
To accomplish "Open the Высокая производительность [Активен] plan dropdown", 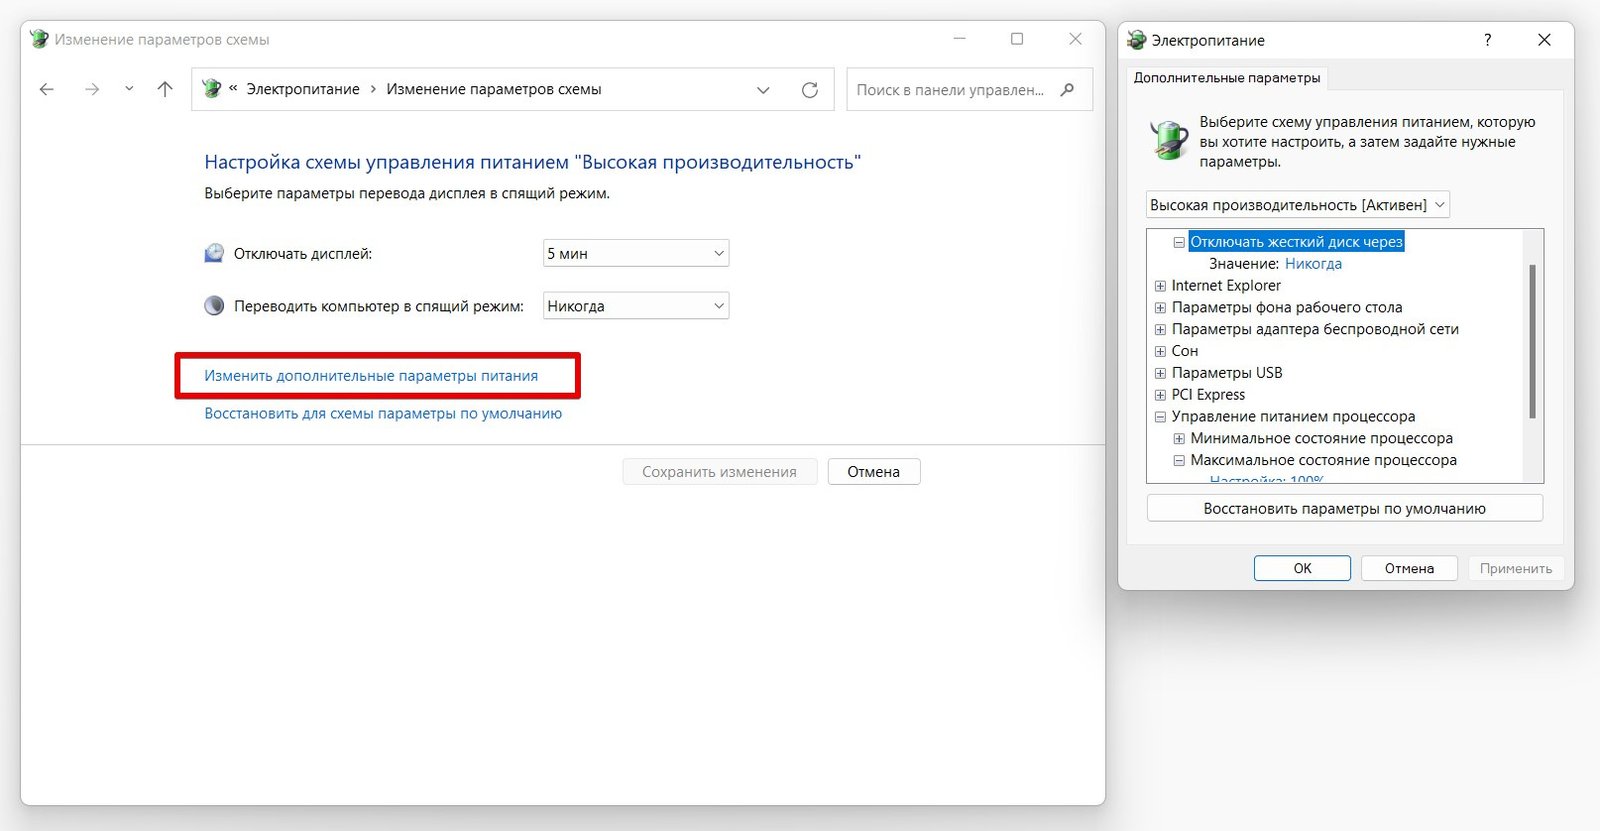I will [x=1297, y=205].
